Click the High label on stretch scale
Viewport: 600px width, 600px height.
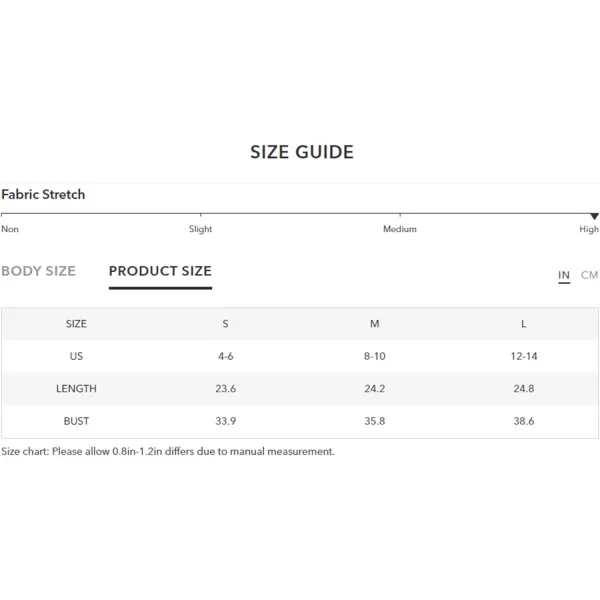589,229
